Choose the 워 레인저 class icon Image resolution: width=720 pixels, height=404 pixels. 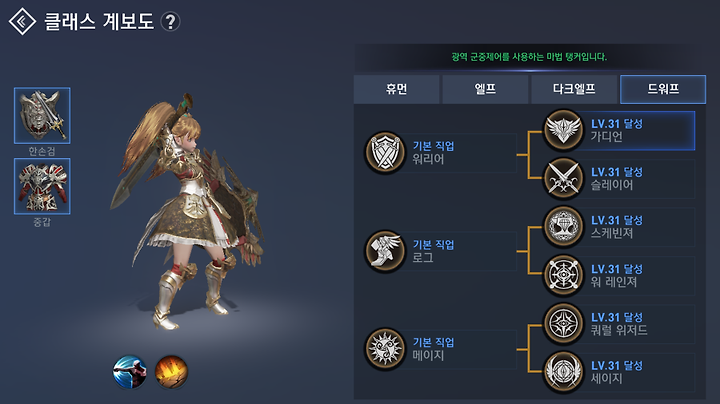pyautogui.click(x=563, y=275)
